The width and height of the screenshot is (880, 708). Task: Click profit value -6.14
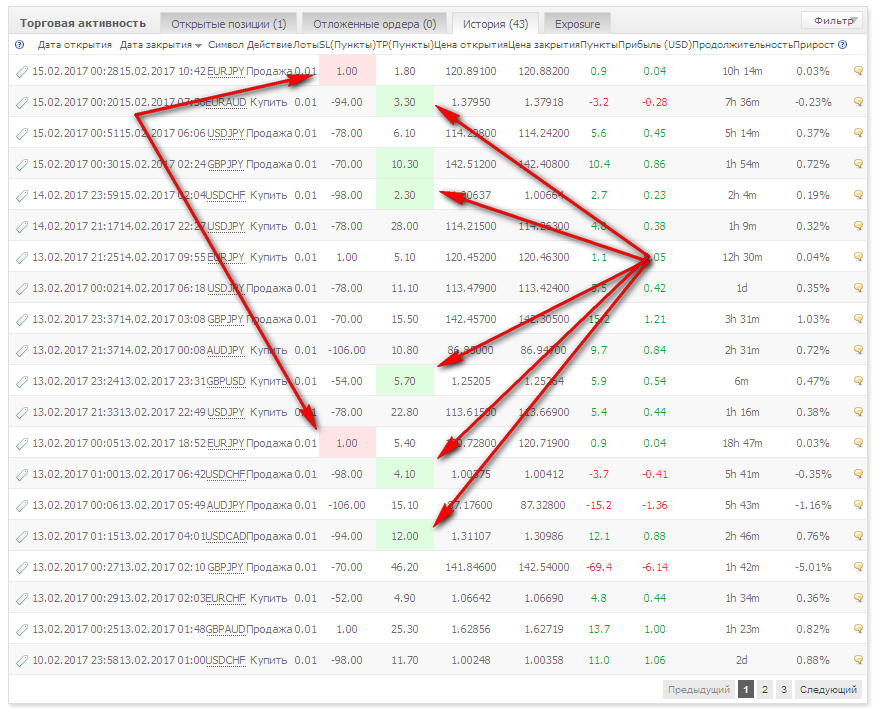[654, 567]
